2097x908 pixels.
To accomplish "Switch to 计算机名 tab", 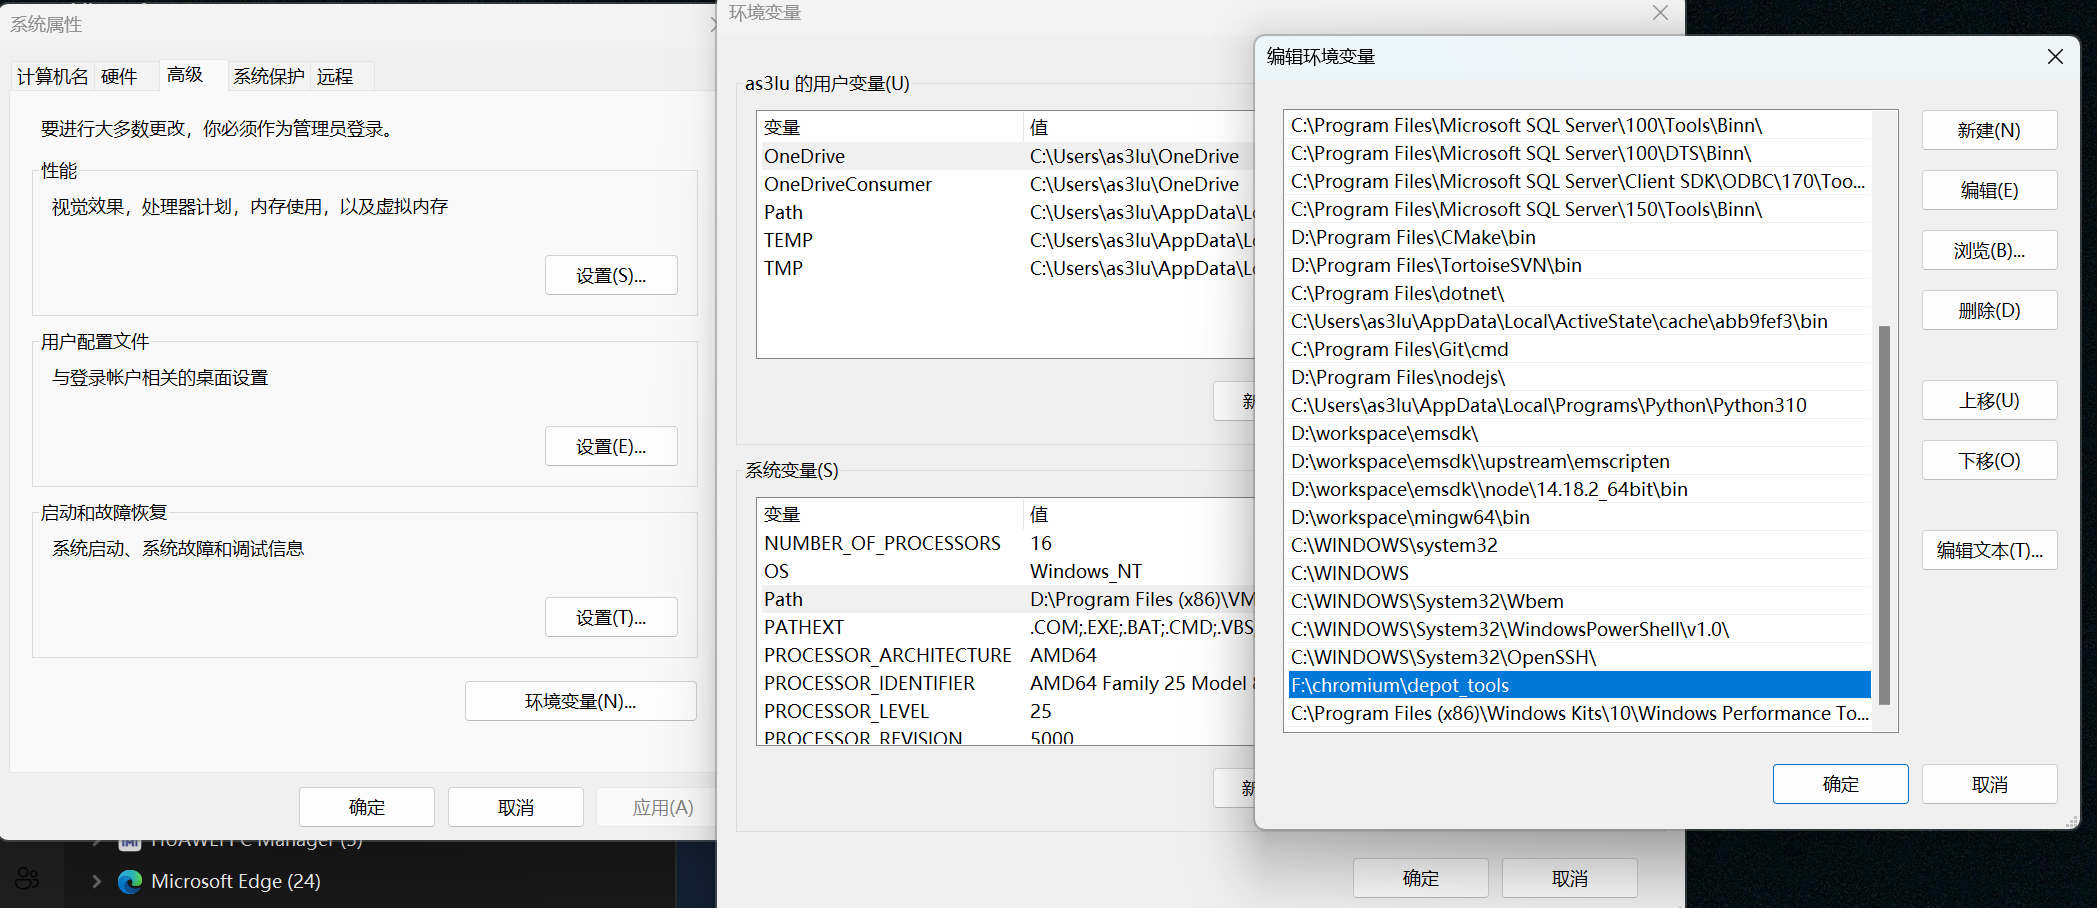I will pos(52,76).
